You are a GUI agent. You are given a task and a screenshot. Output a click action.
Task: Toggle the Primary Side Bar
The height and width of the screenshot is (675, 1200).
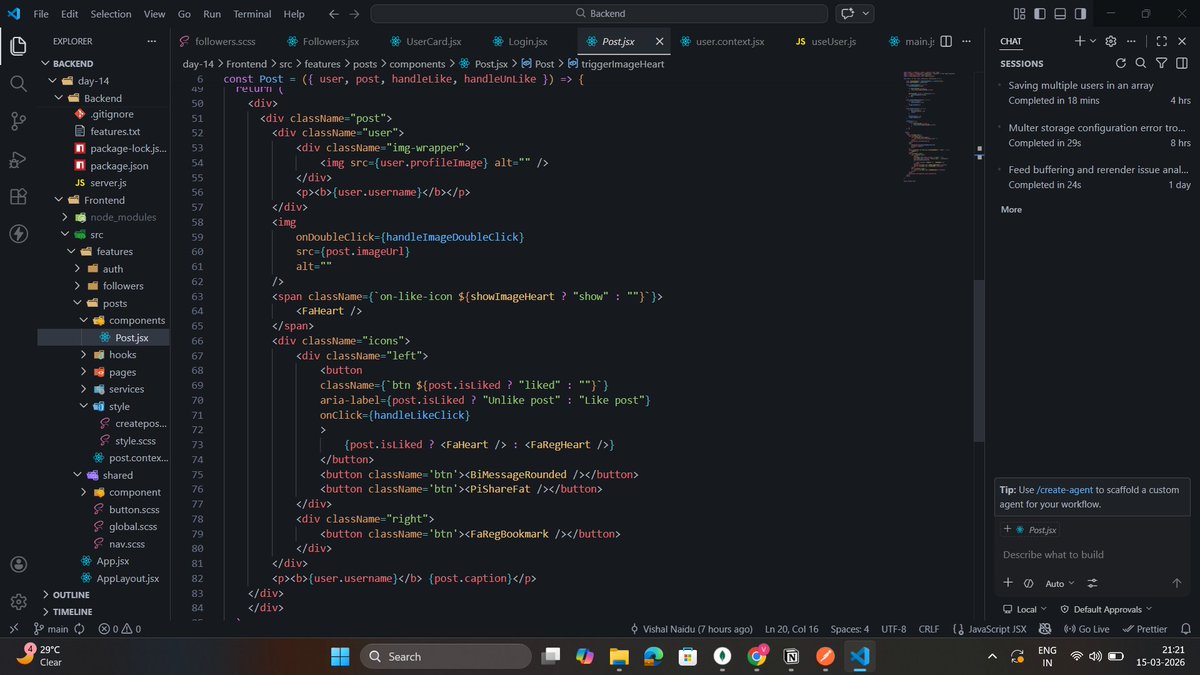click(1040, 14)
